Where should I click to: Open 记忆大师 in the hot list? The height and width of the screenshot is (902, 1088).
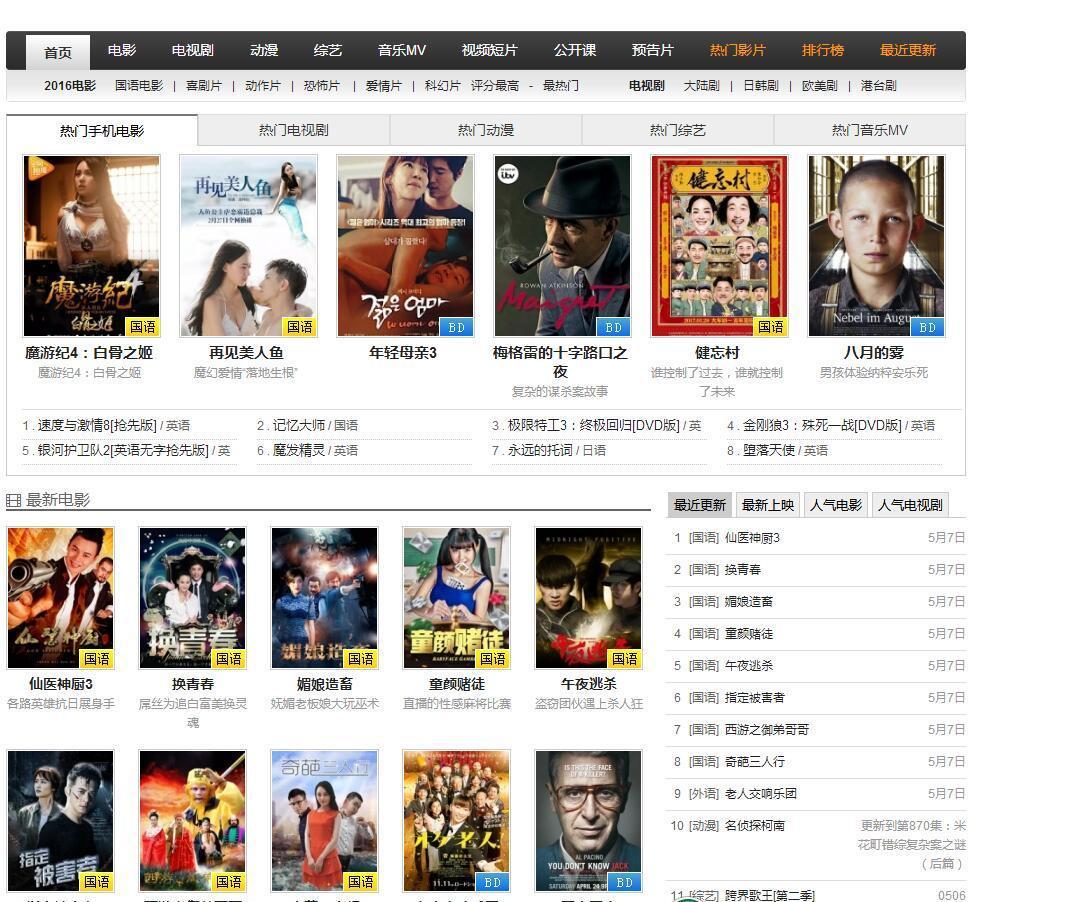[x=301, y=425]
